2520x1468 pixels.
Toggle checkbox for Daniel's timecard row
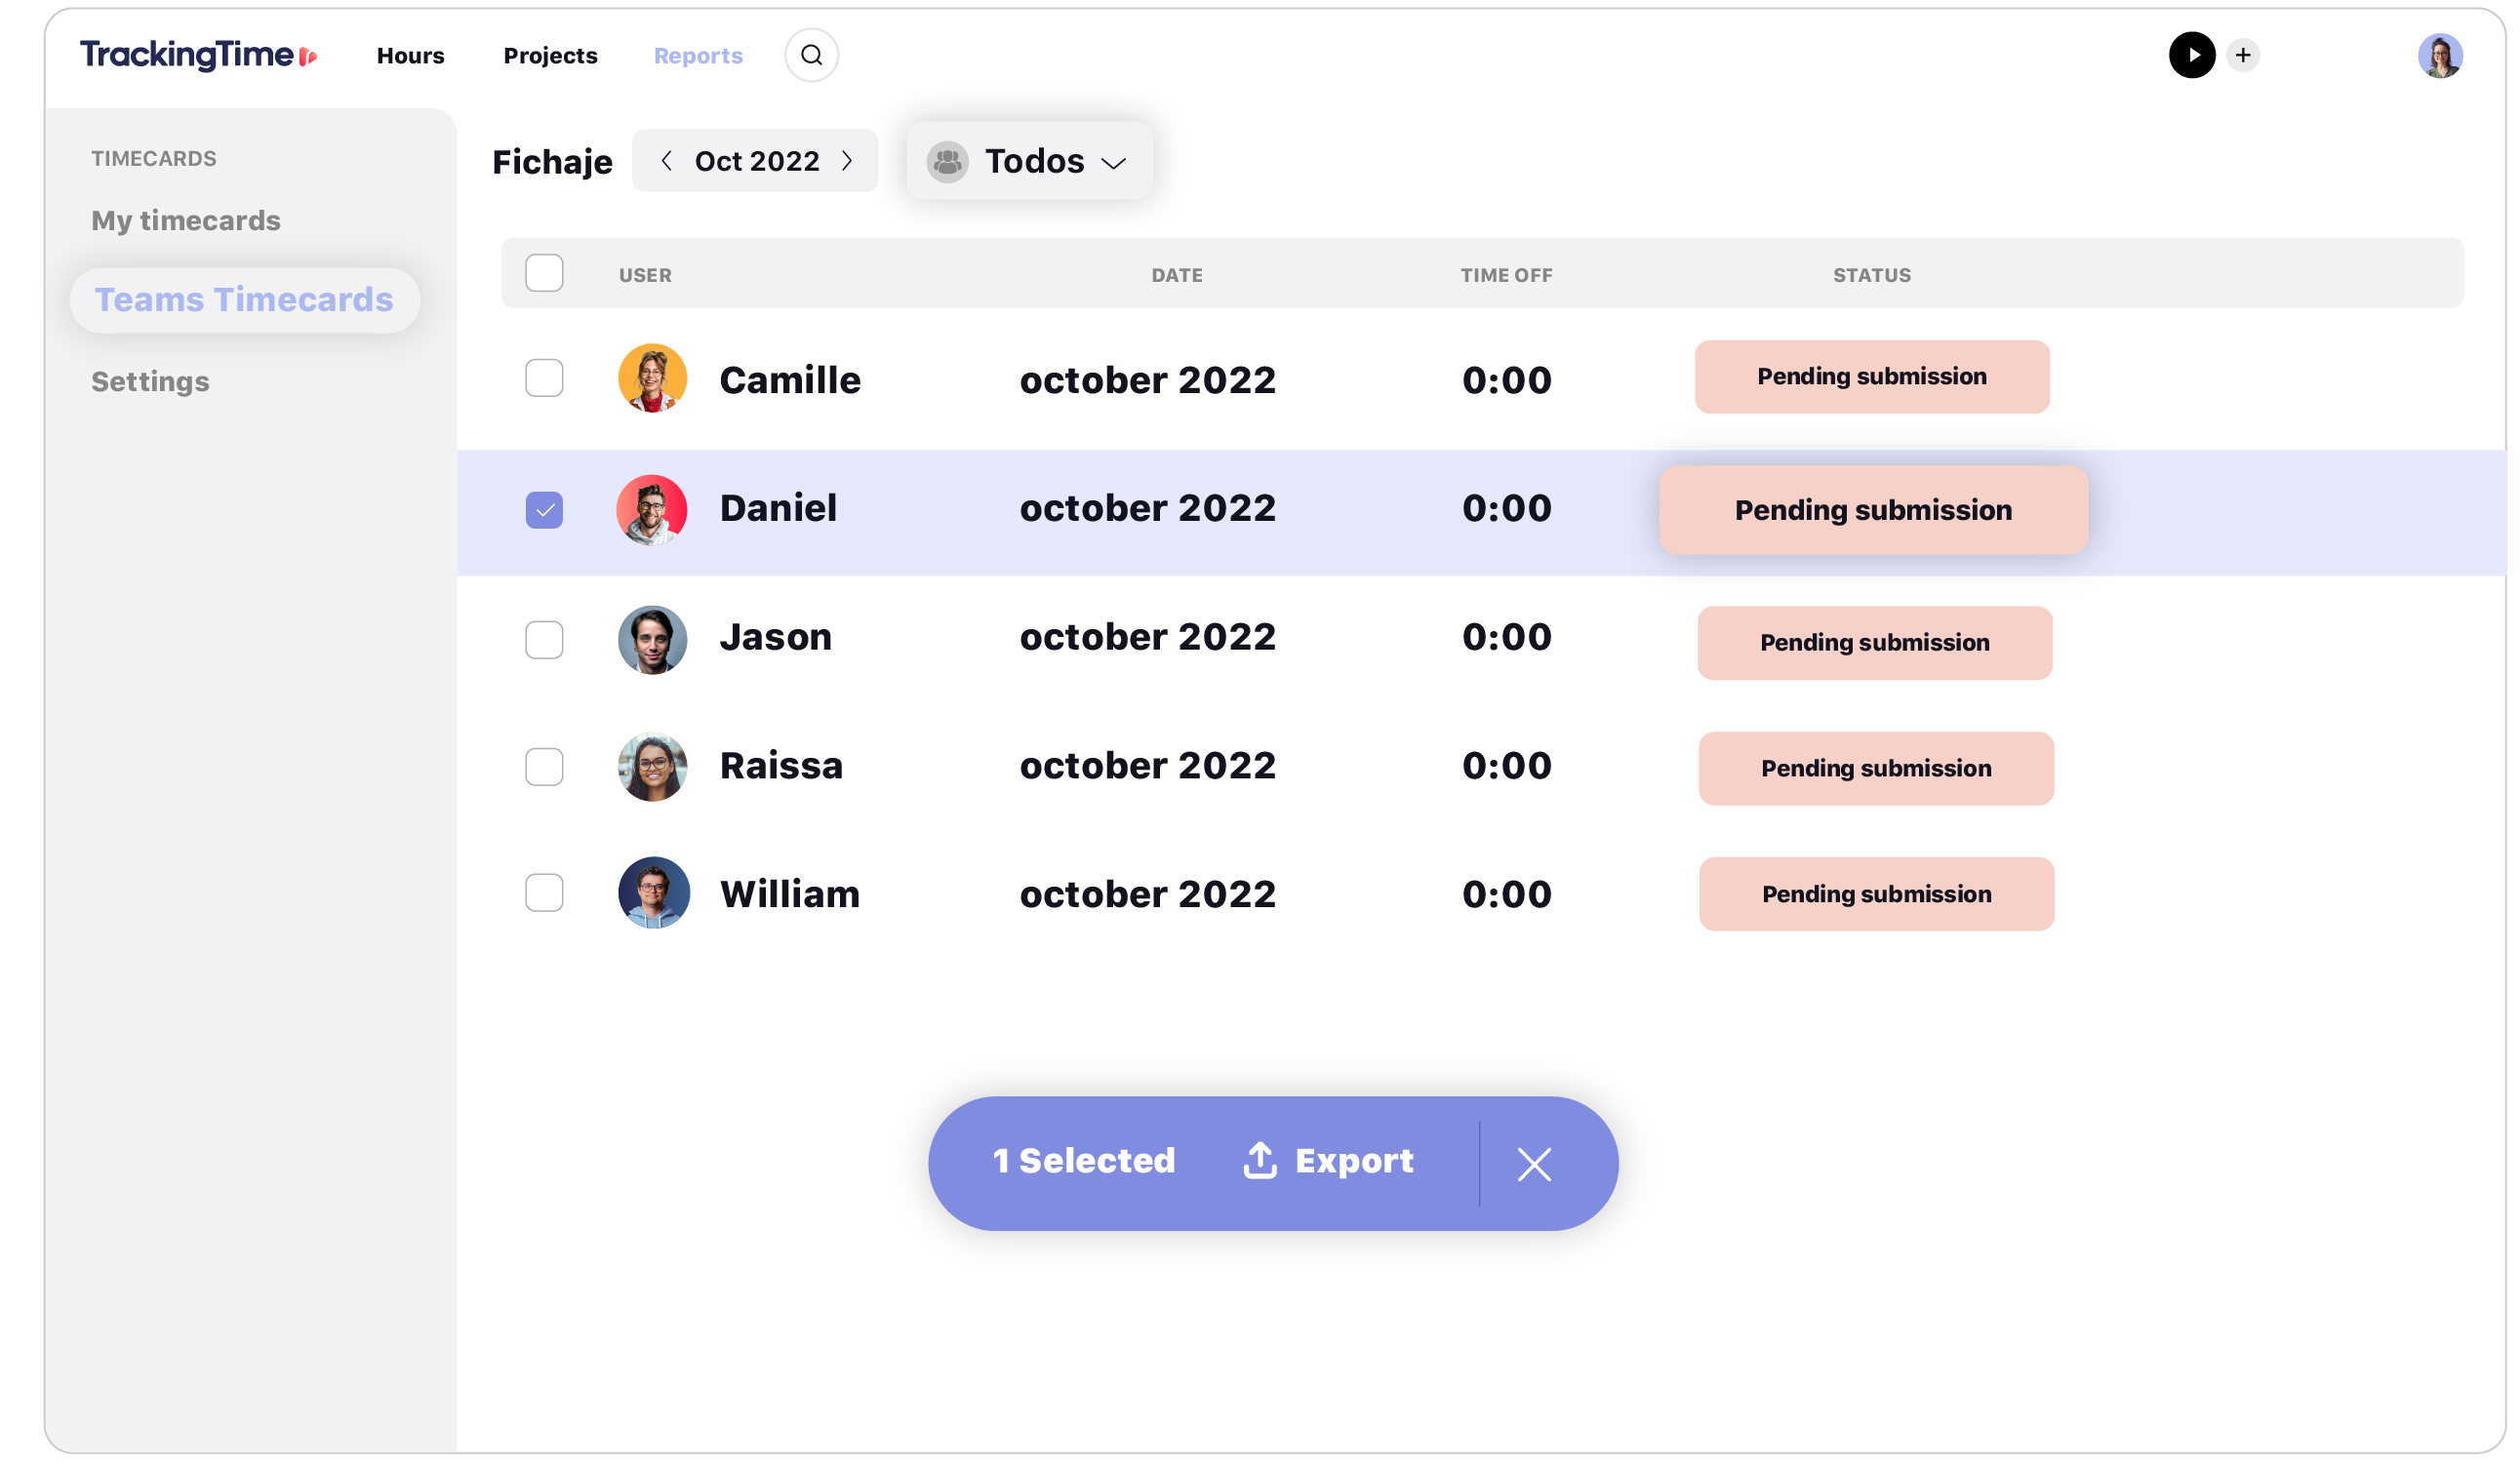coord(543,507)
